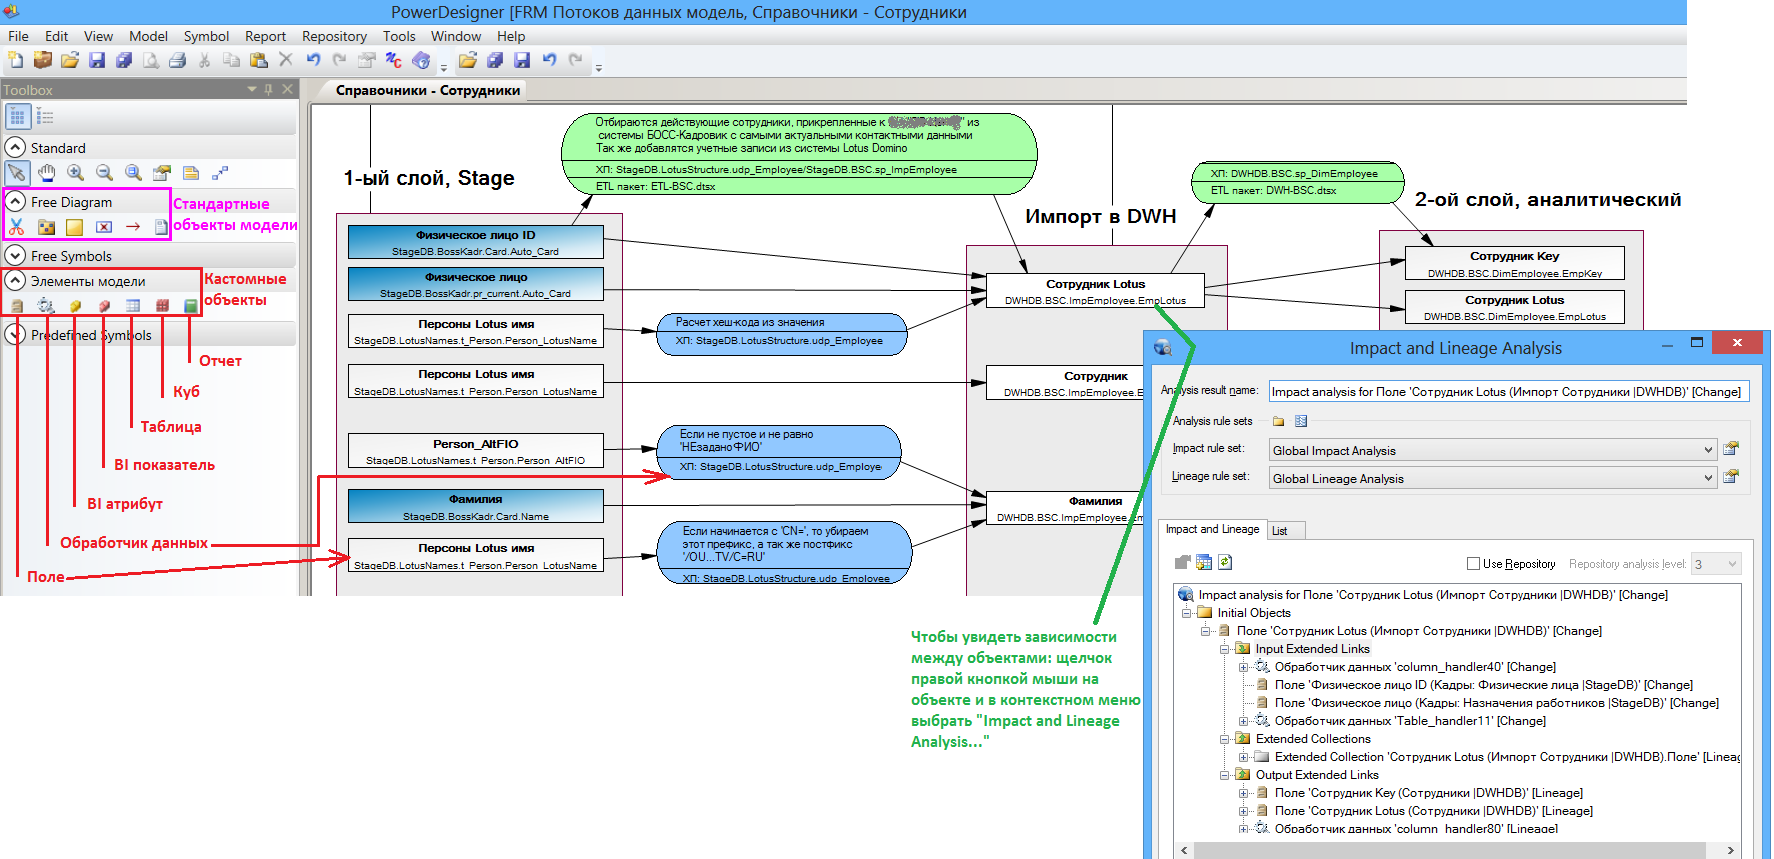Collapse the Free Diagram toolbox group

[15, 201]
